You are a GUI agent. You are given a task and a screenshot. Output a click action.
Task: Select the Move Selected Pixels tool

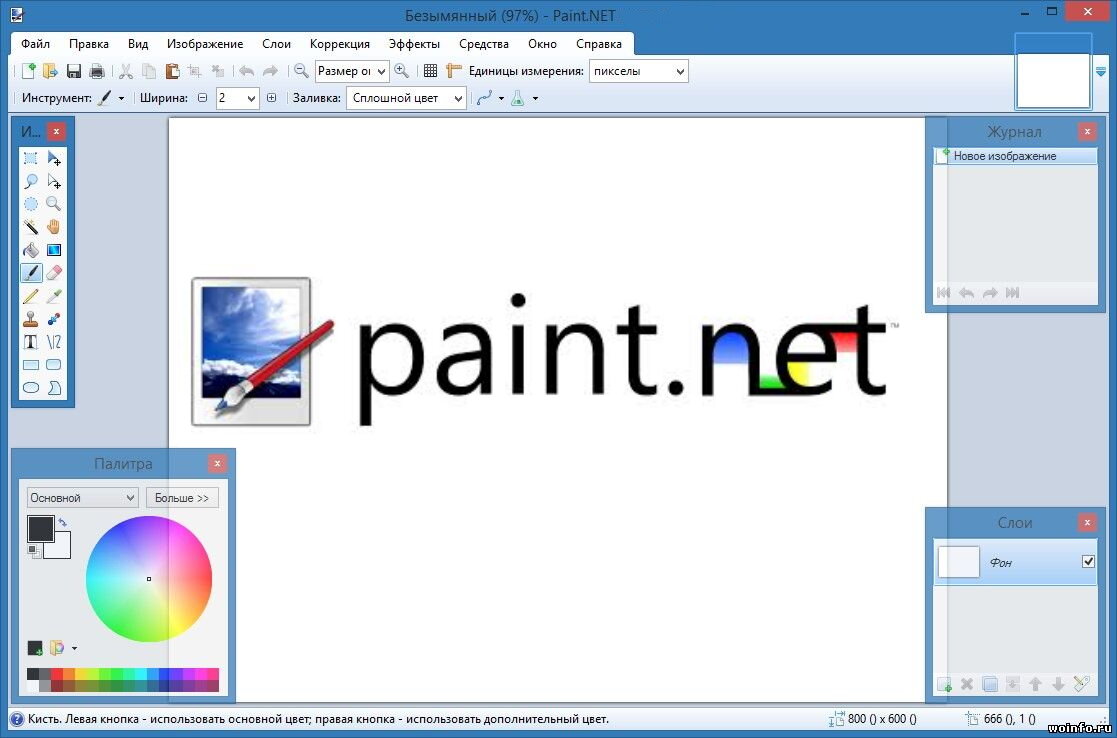(x=54, y=158)
